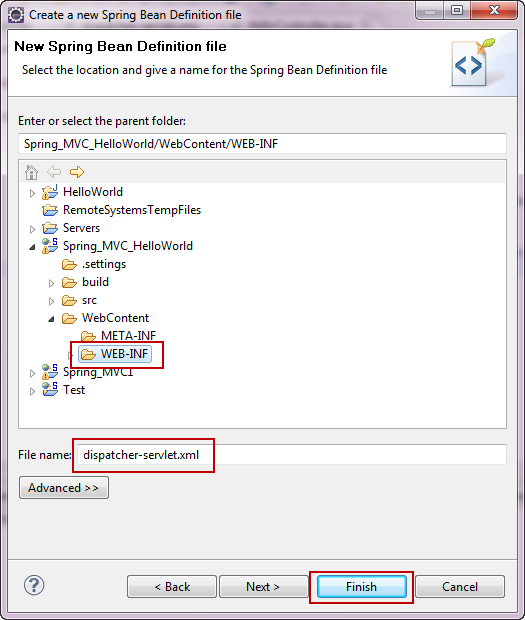Select the WEB-INF folder

click(115, 354)
